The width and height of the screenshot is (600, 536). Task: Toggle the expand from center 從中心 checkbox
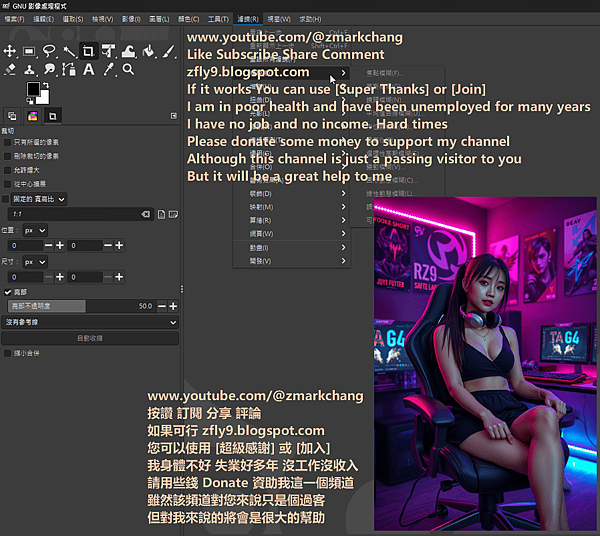tap(7, 184)
